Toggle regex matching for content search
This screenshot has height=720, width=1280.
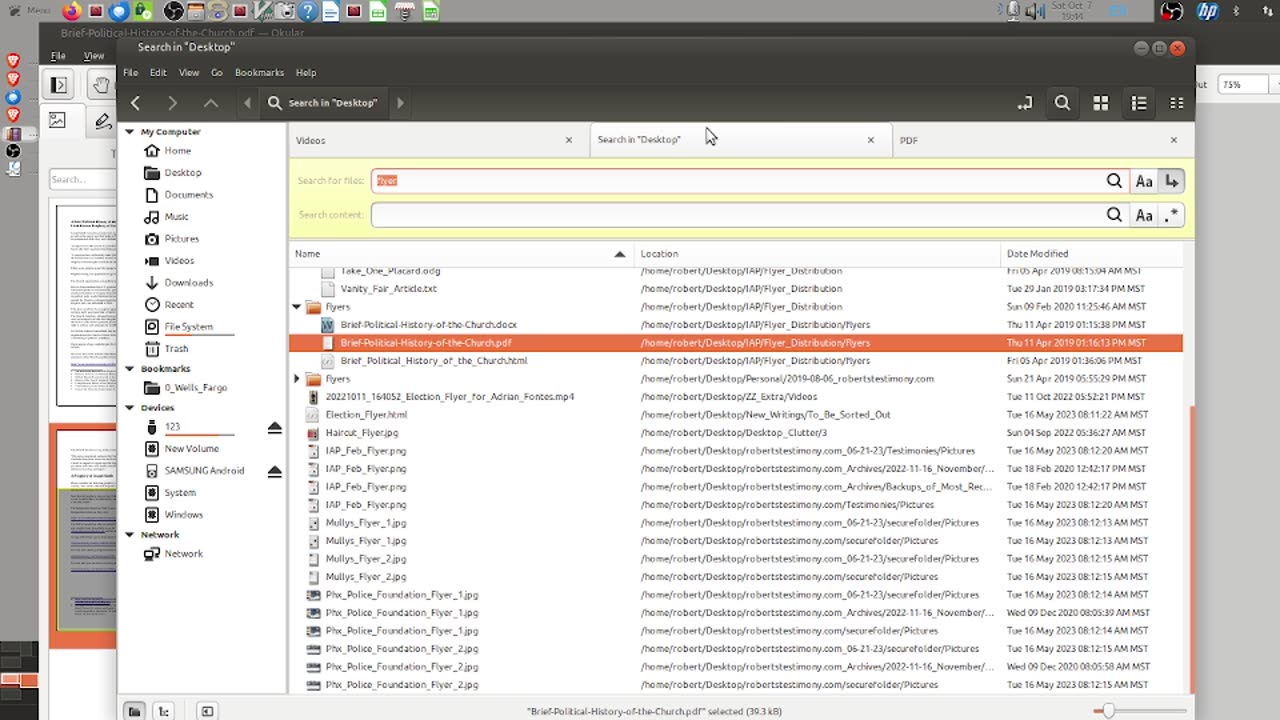tap(1172, 215)
